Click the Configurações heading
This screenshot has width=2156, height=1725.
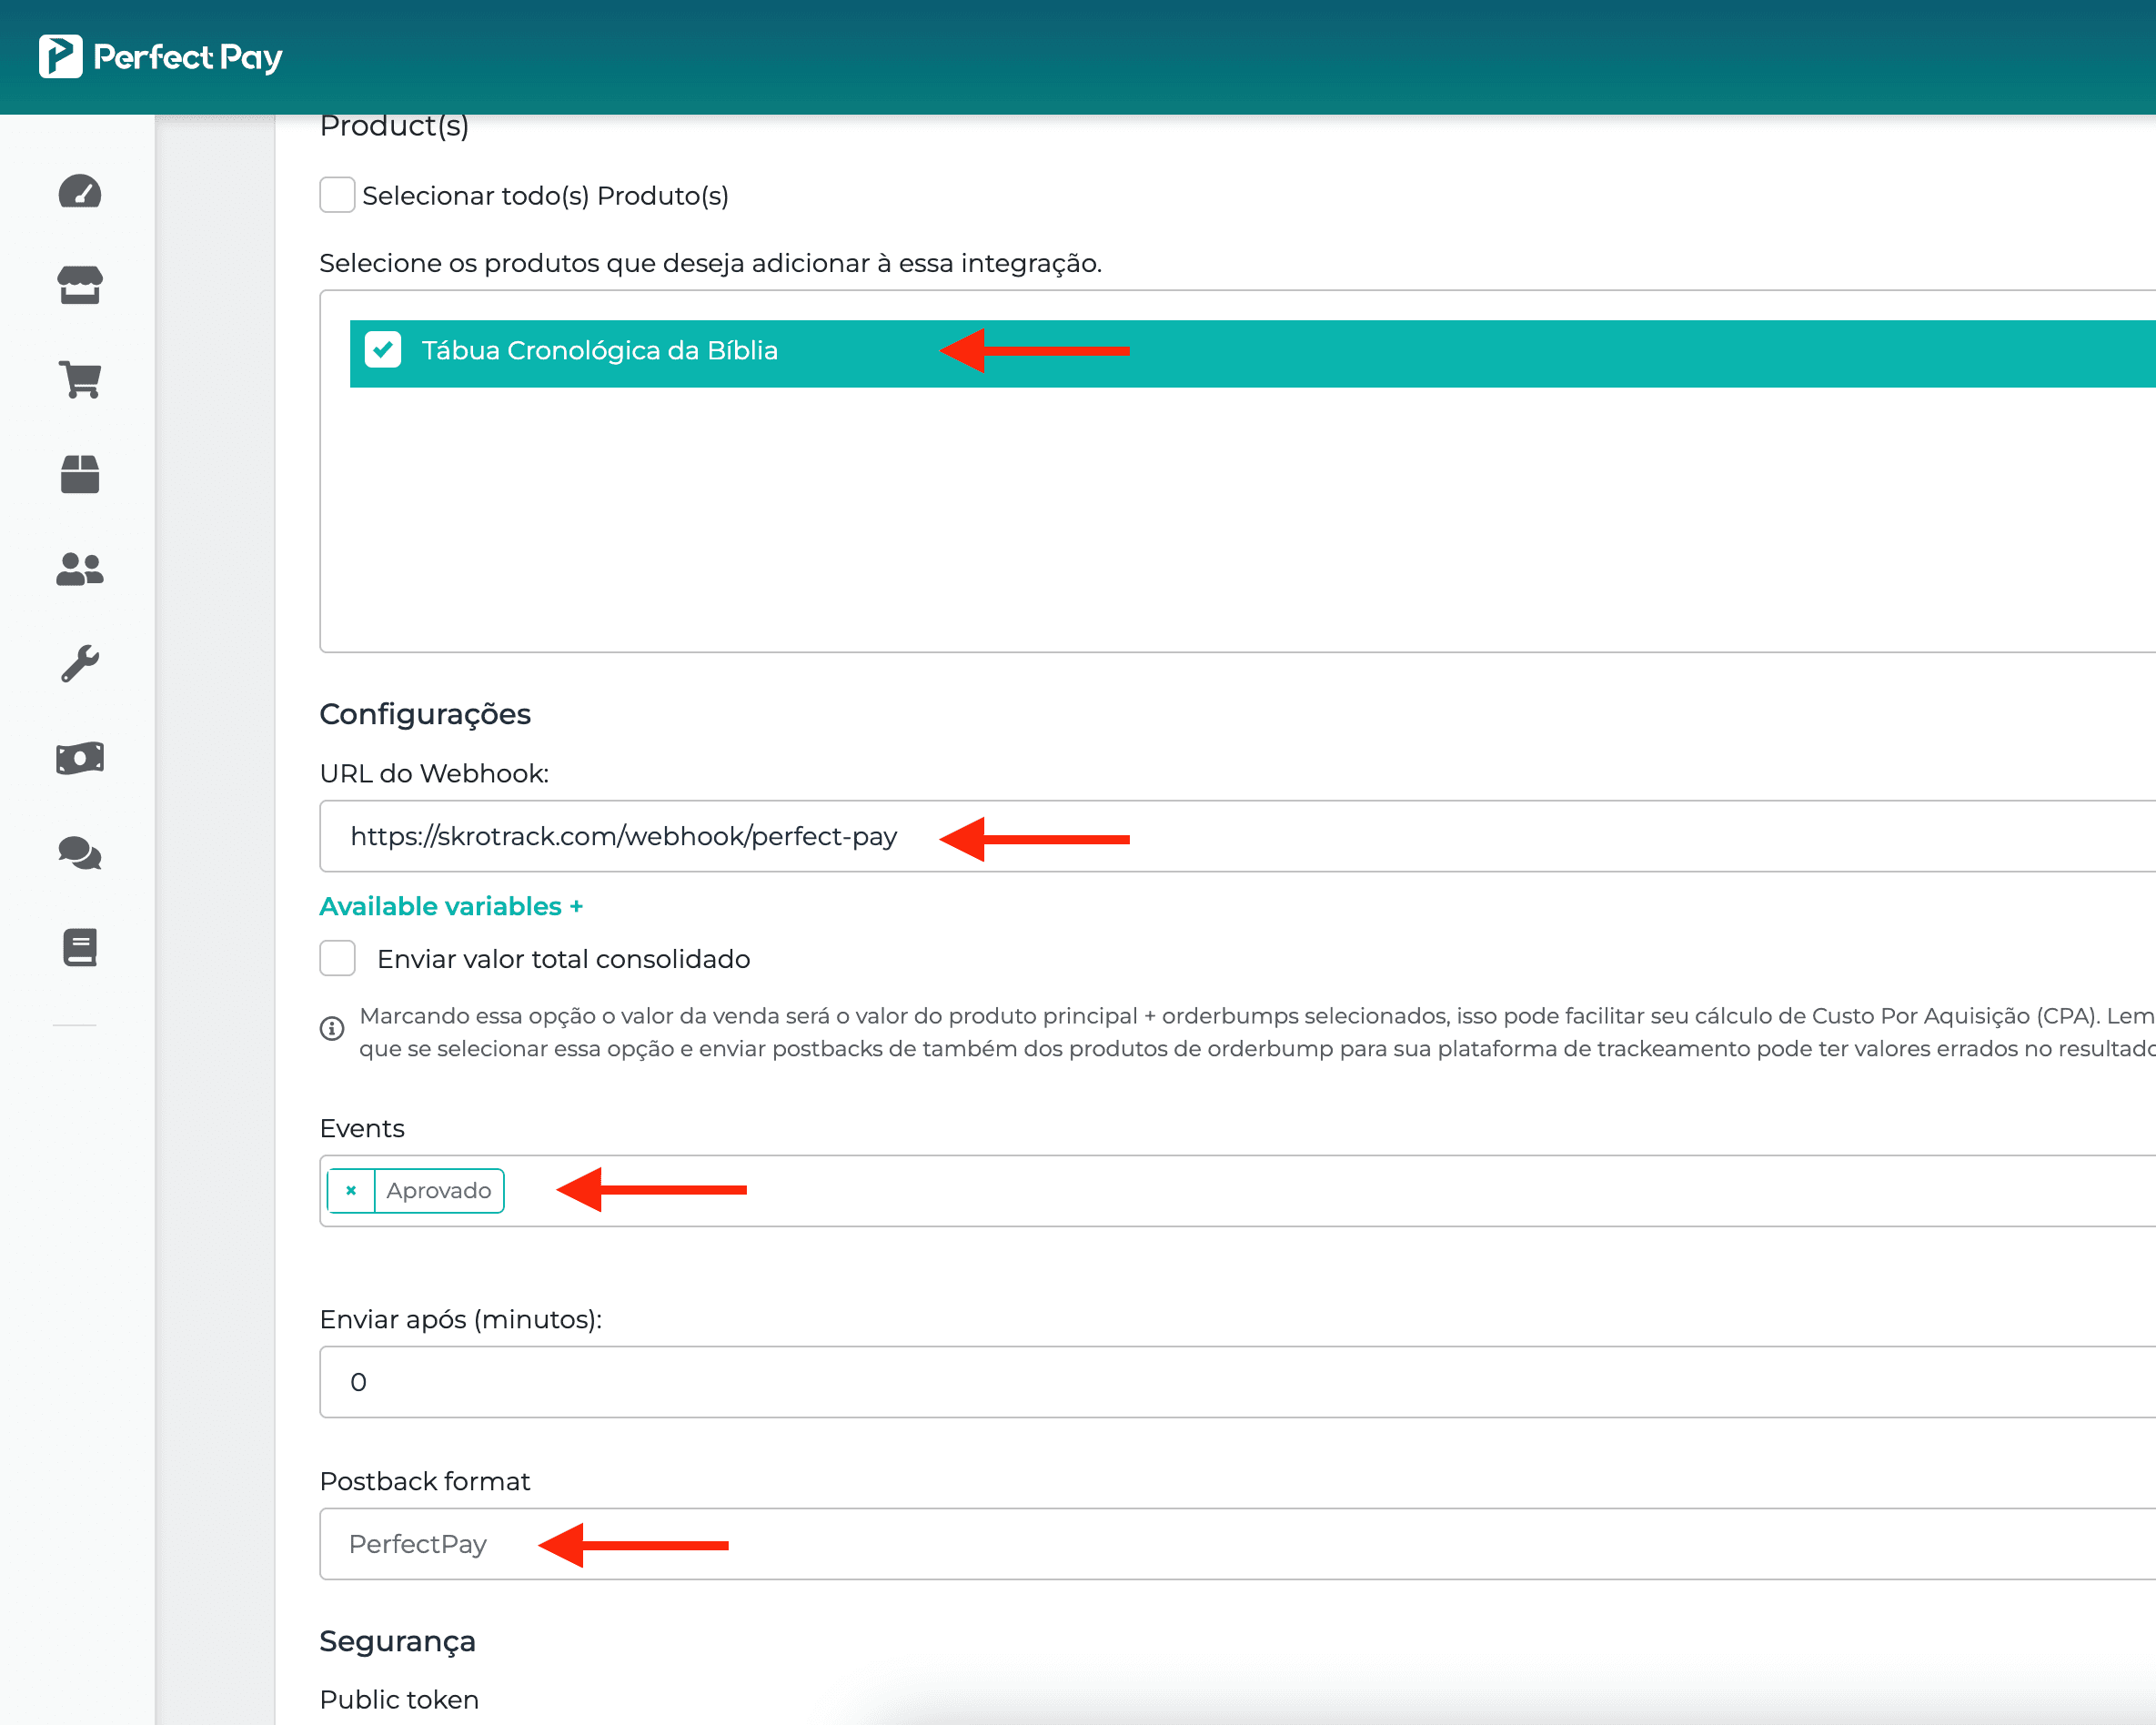tap(425, 714)
